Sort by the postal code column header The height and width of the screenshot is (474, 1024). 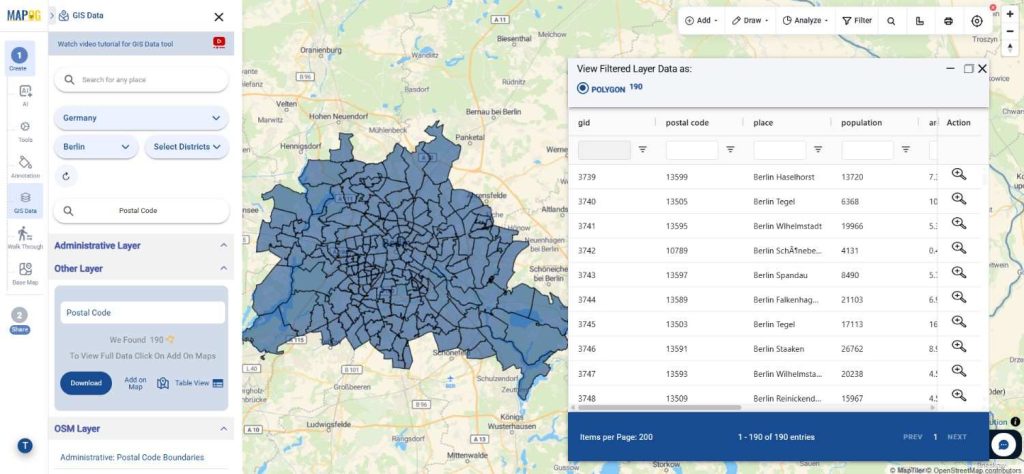pyautogui.click(x=687, y=123)
